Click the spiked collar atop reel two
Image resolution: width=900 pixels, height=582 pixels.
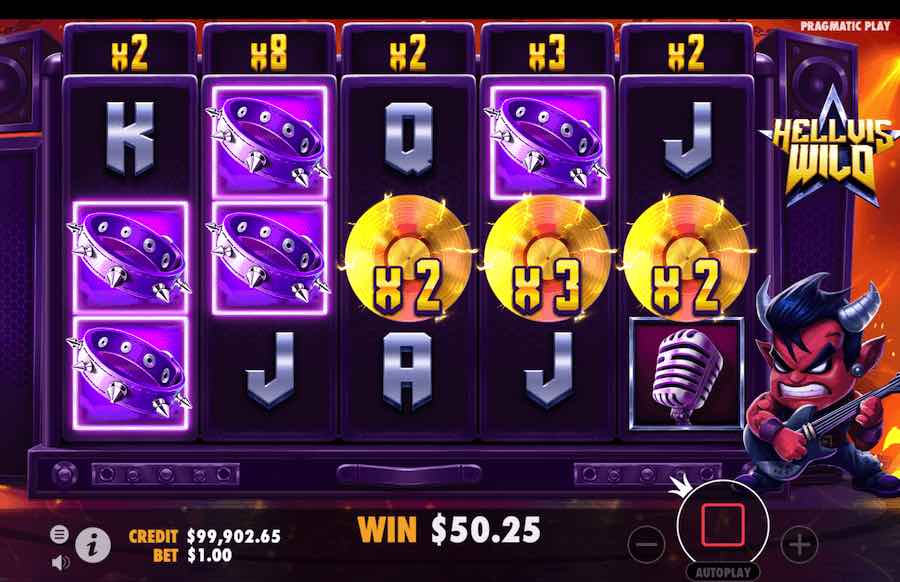269,142
